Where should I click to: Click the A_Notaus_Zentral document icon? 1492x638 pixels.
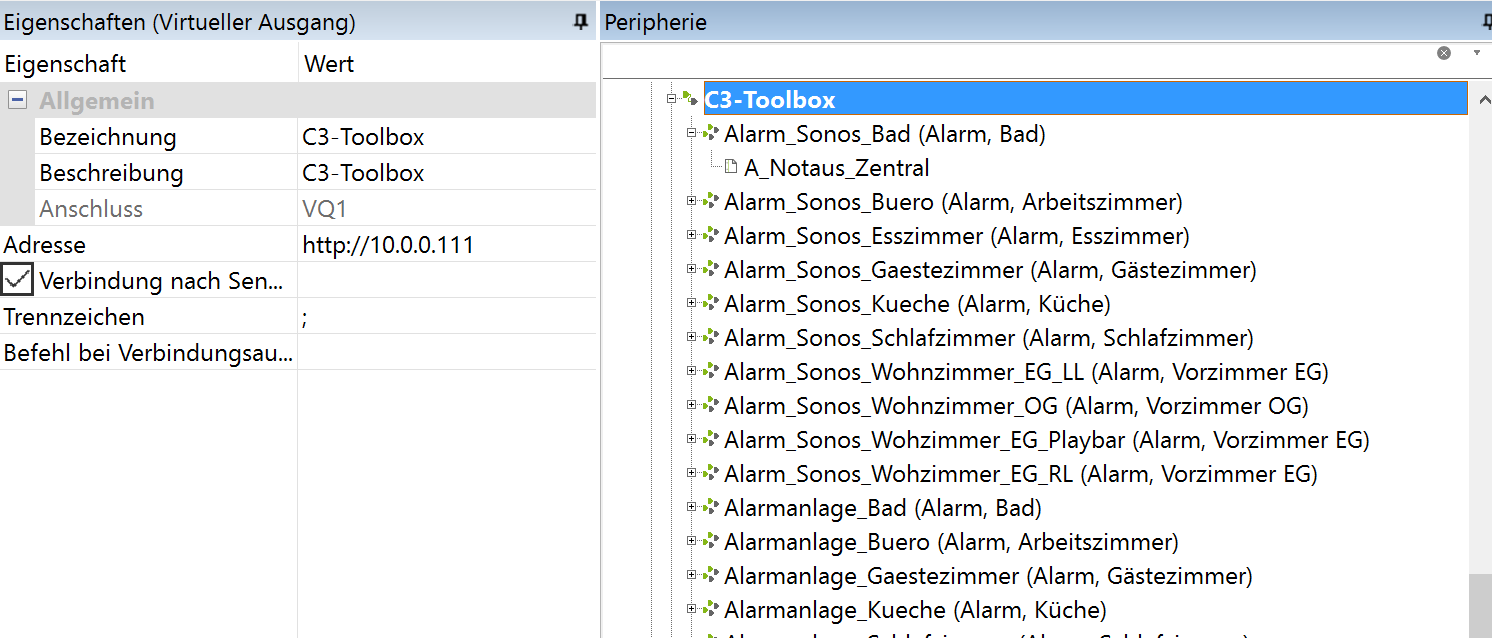pos(731,167)
